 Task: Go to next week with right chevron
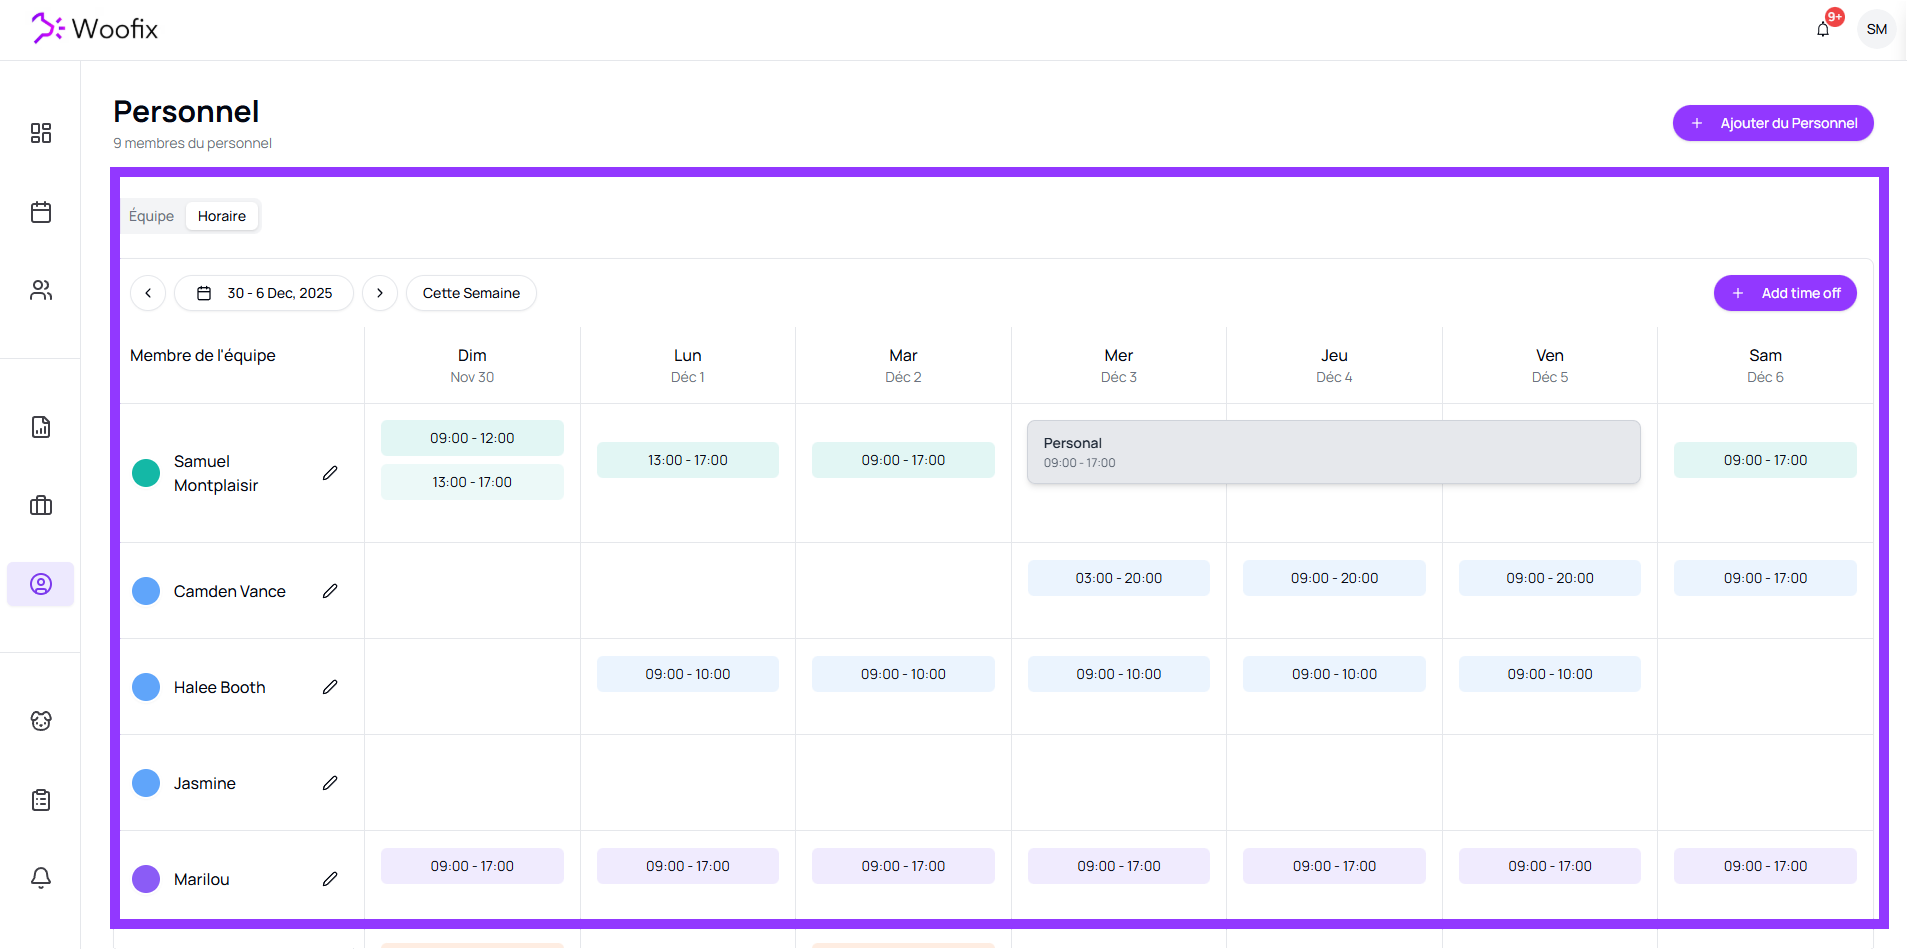tap(380, 293)
